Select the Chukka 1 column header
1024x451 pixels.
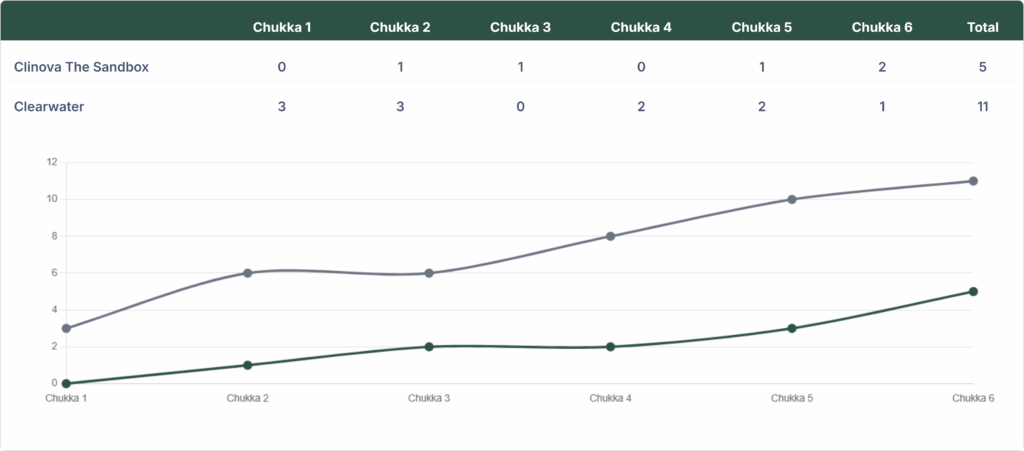click(x=282, y=27)
